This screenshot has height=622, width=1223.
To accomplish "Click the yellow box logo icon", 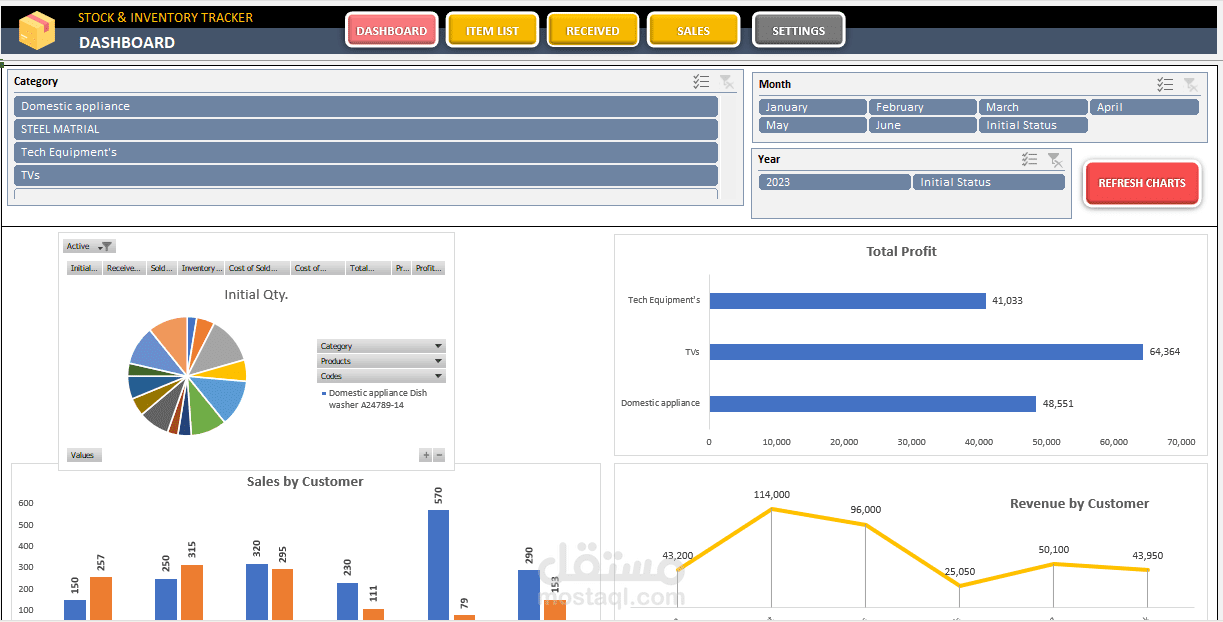I will click(x=37, y=29).
